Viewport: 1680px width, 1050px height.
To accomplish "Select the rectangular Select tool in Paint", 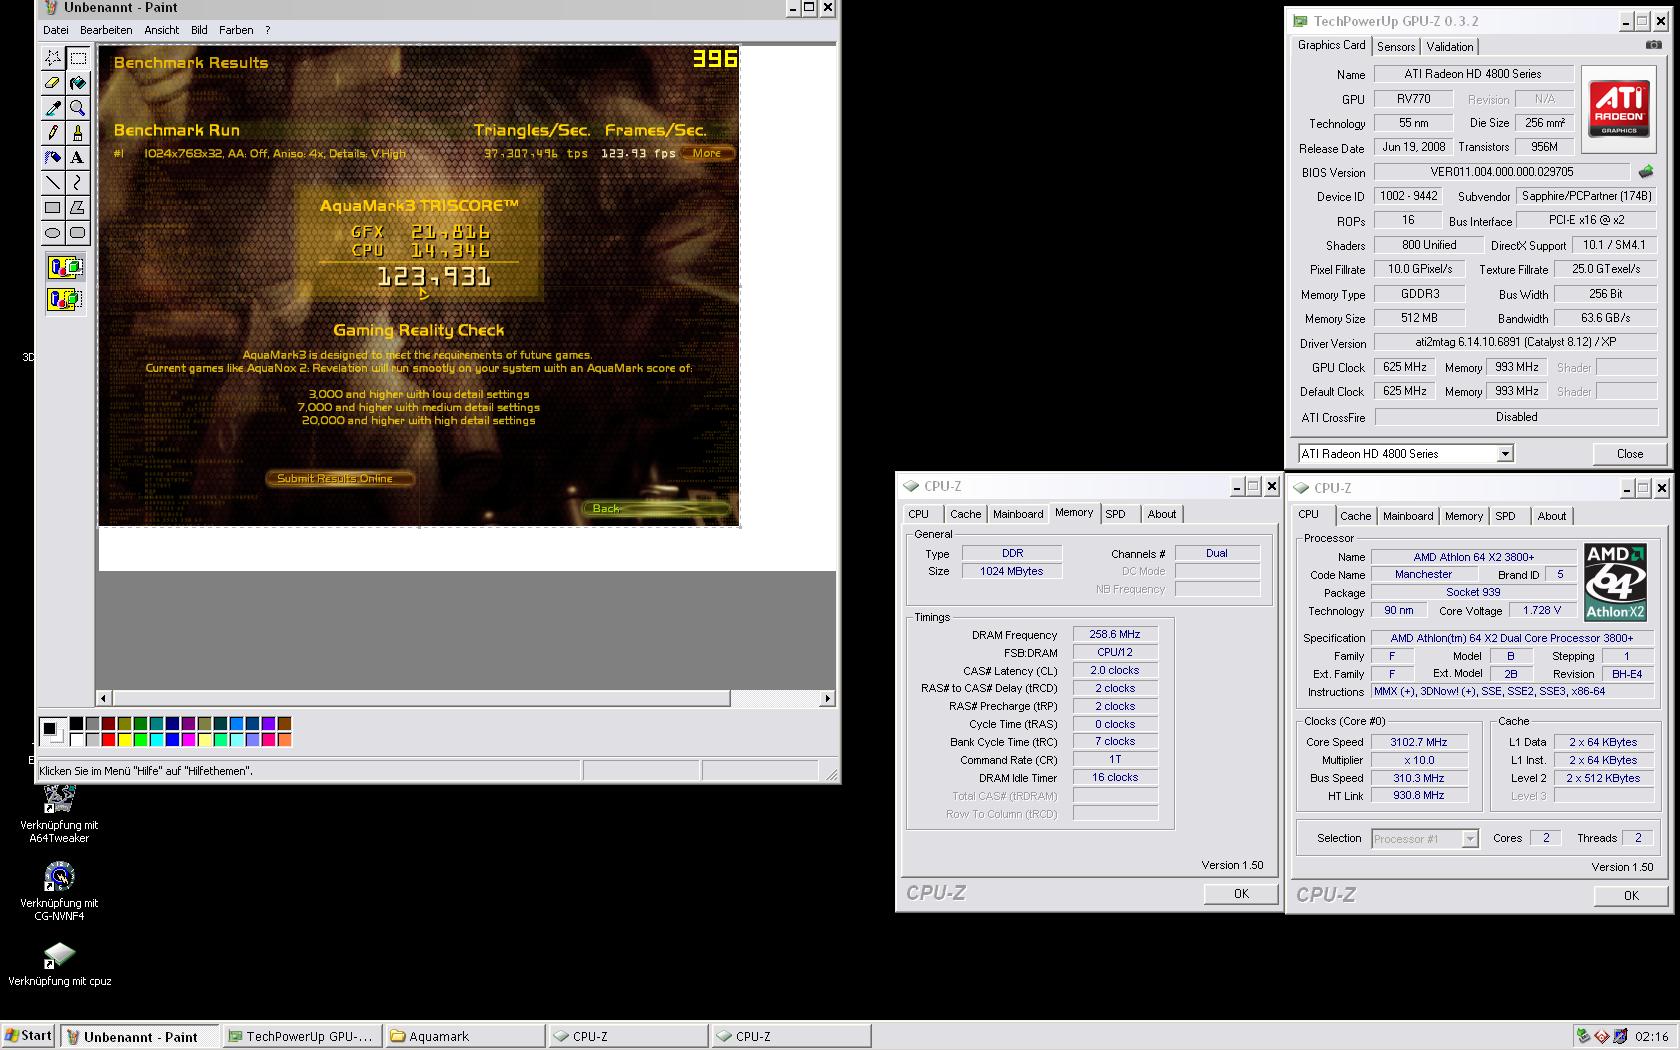I will coord(77,58).
